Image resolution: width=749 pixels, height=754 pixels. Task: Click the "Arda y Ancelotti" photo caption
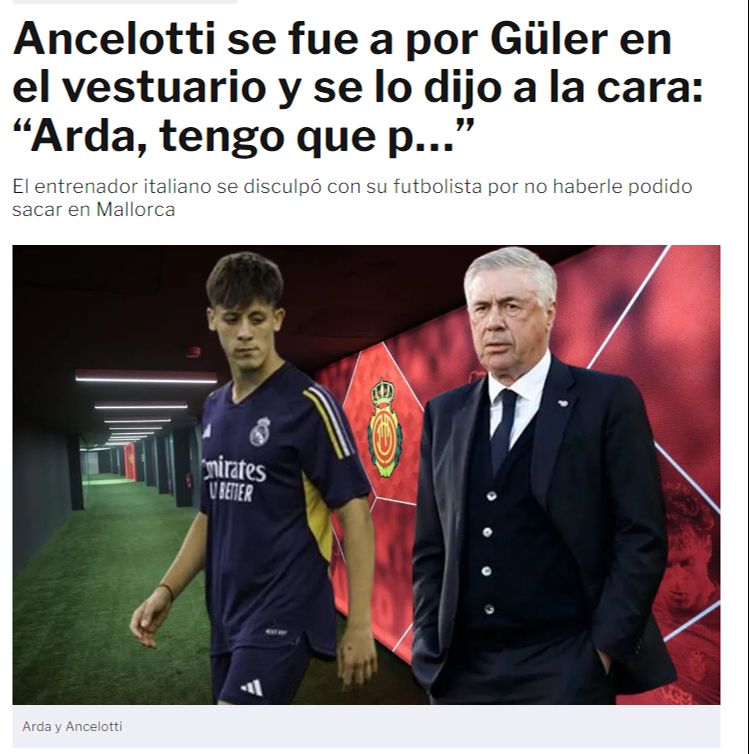72,726
